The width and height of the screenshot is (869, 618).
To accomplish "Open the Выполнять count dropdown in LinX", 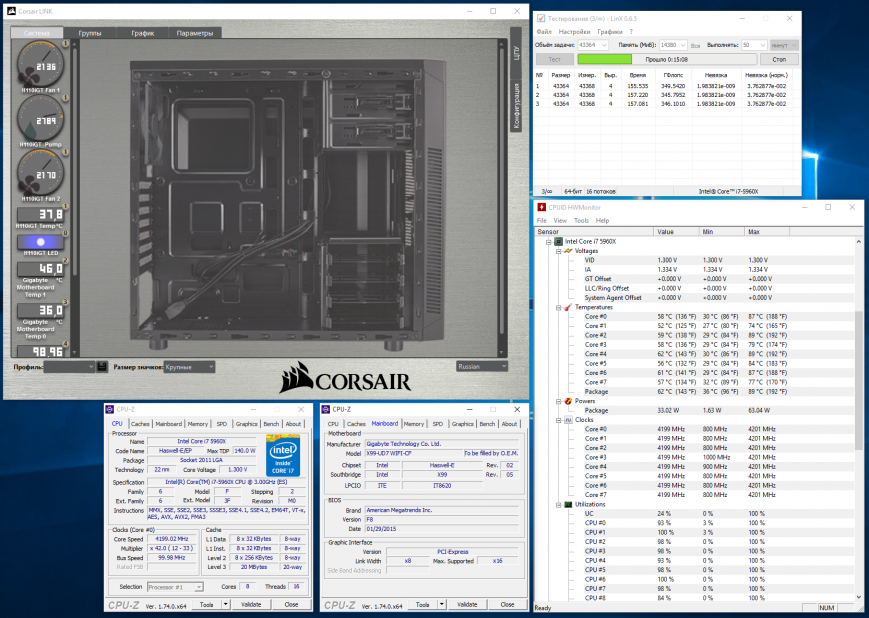I will (x=754, y=45).
